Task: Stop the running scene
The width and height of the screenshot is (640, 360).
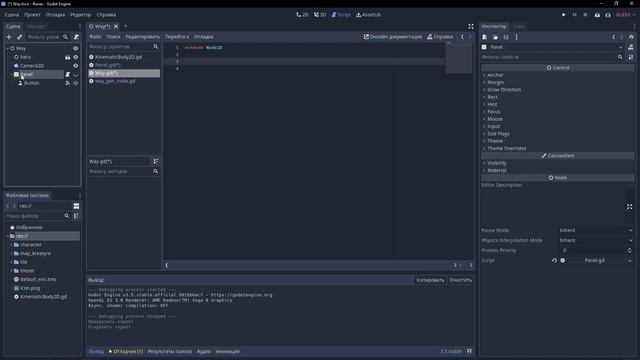Action: pos(585,15)
